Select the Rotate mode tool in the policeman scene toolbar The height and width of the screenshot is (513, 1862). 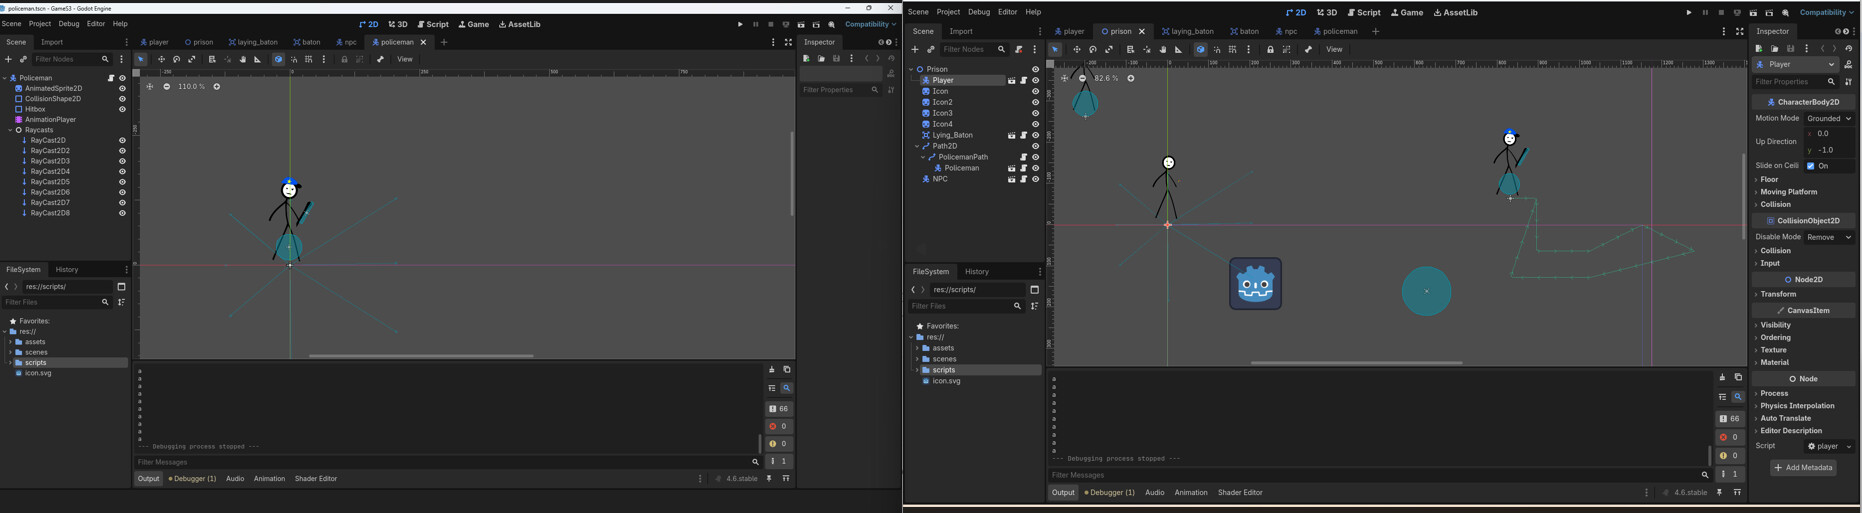[x=176, y=60]
